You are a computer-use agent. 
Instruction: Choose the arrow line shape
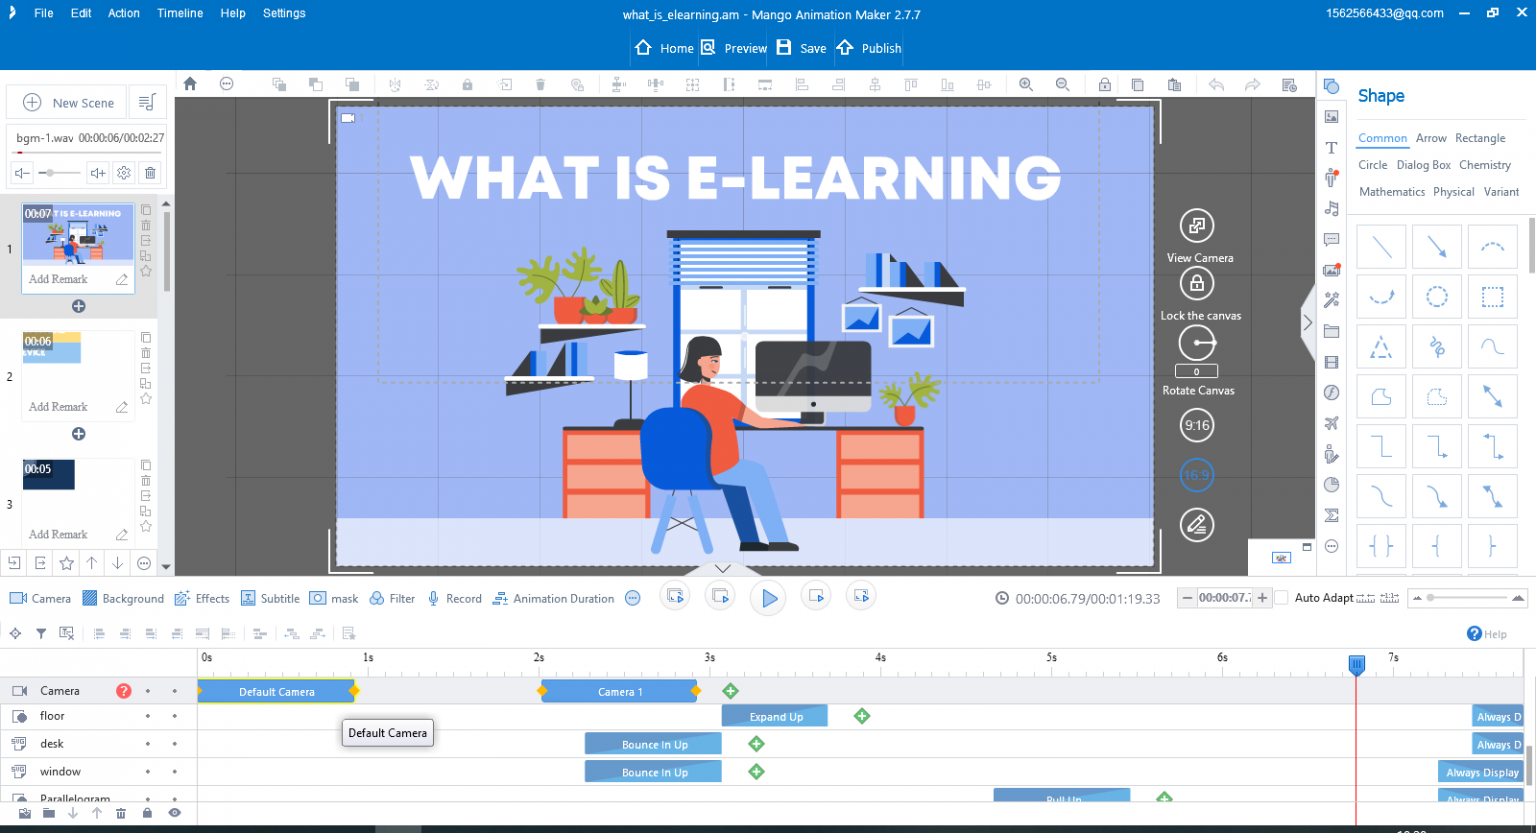pos(1436,246)
